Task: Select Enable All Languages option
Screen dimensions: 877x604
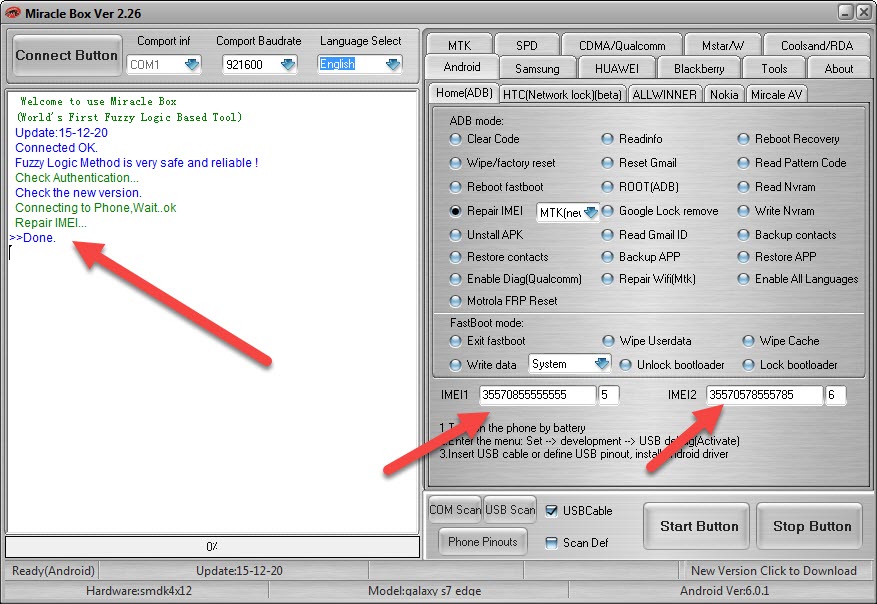Action: [743, 279]
